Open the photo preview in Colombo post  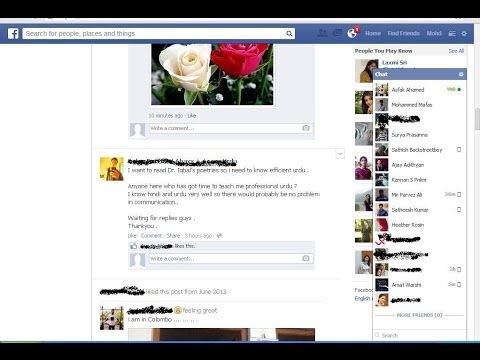point(221,335)
